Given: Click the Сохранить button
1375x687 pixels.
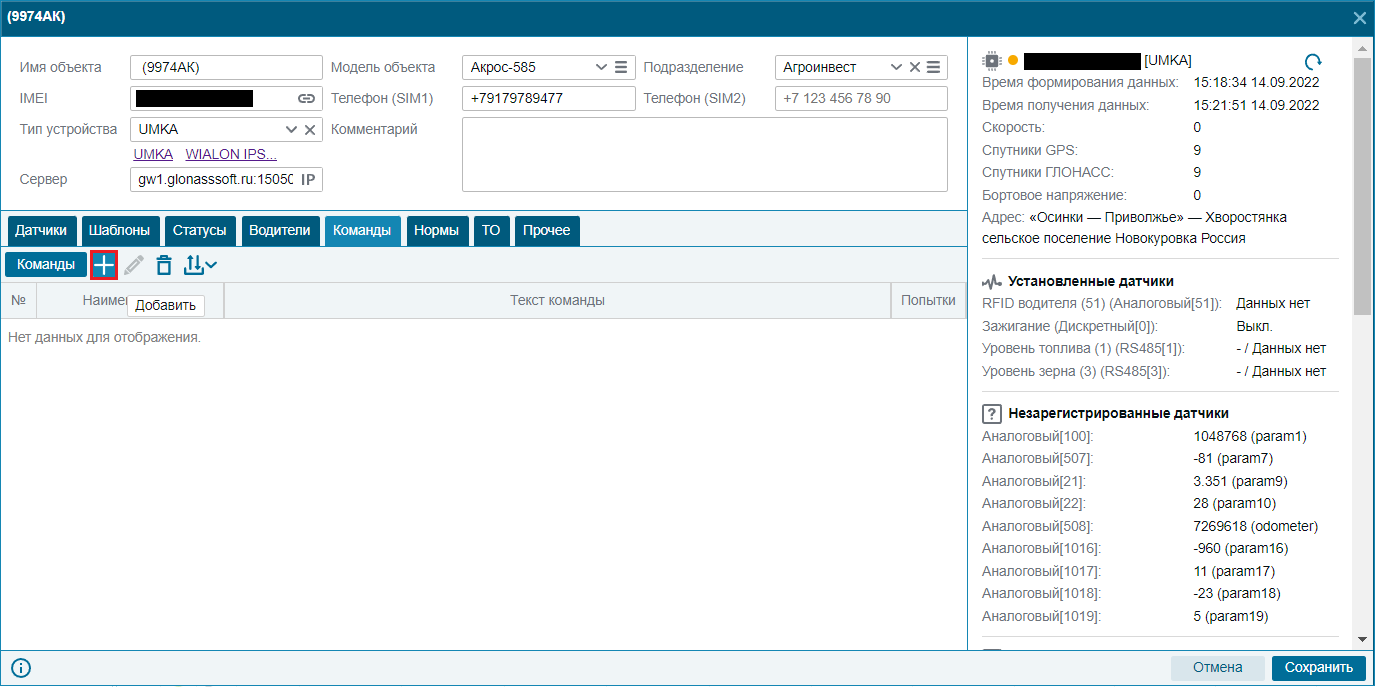Looking at the screenshot, I should click(x=1318, y=667).
